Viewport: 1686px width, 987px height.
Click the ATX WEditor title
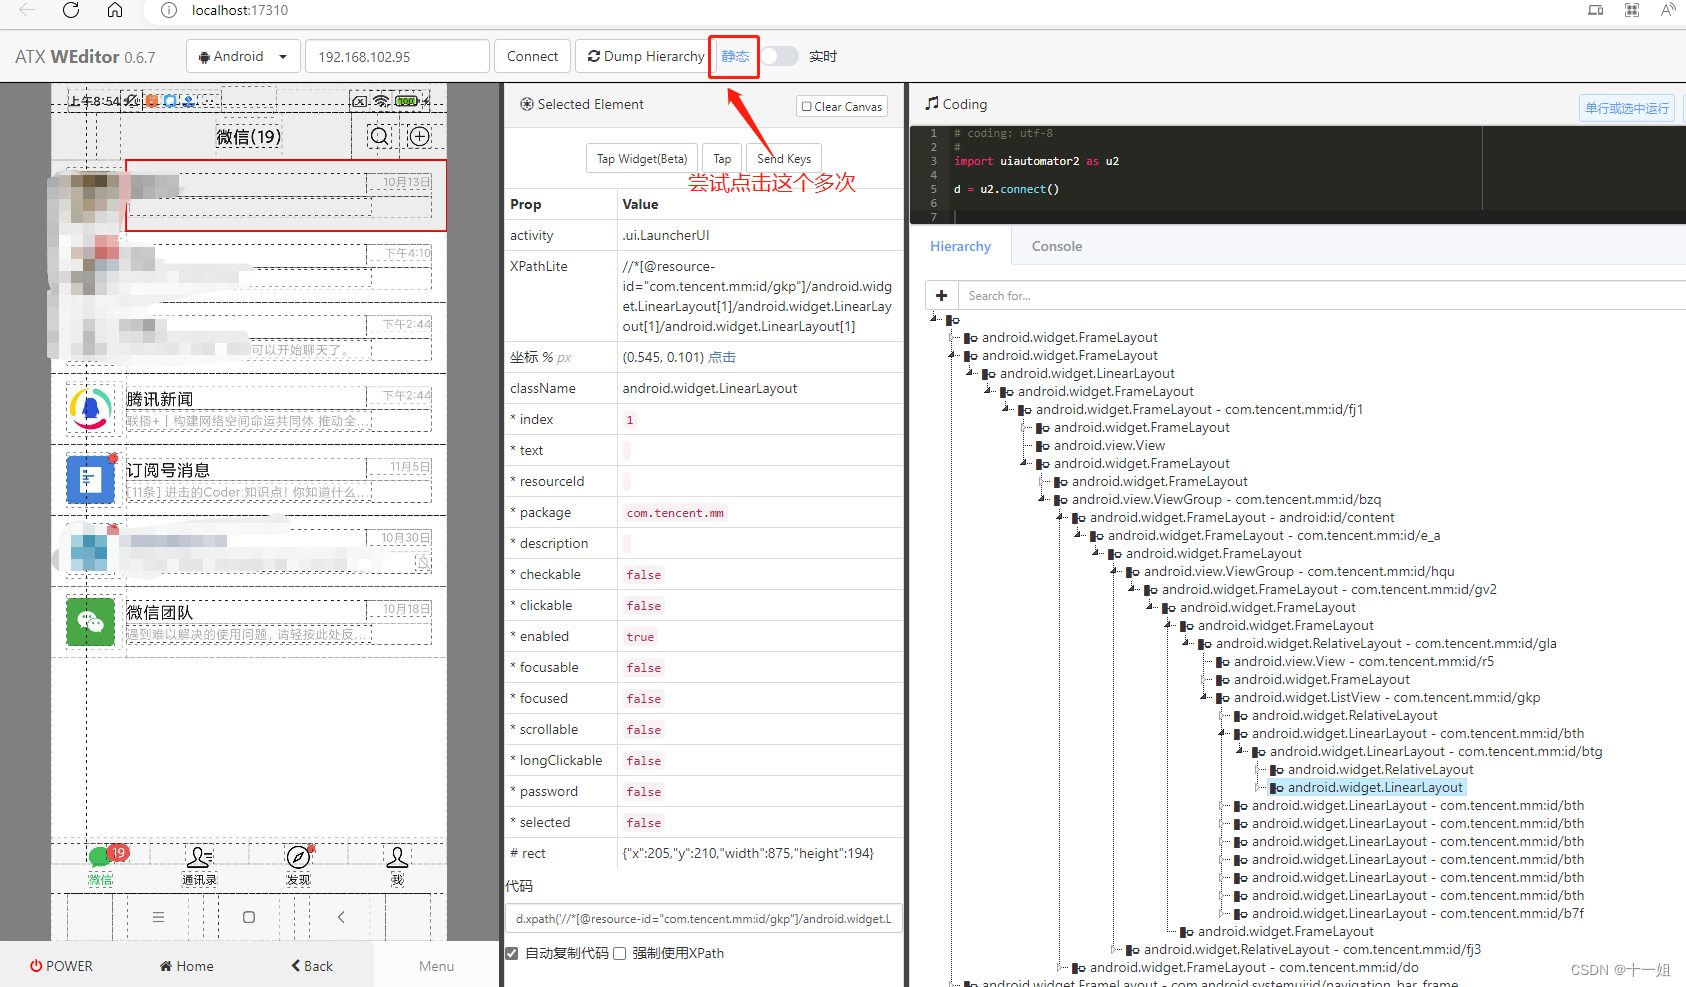pyautogui.click(x=85, y=57)
